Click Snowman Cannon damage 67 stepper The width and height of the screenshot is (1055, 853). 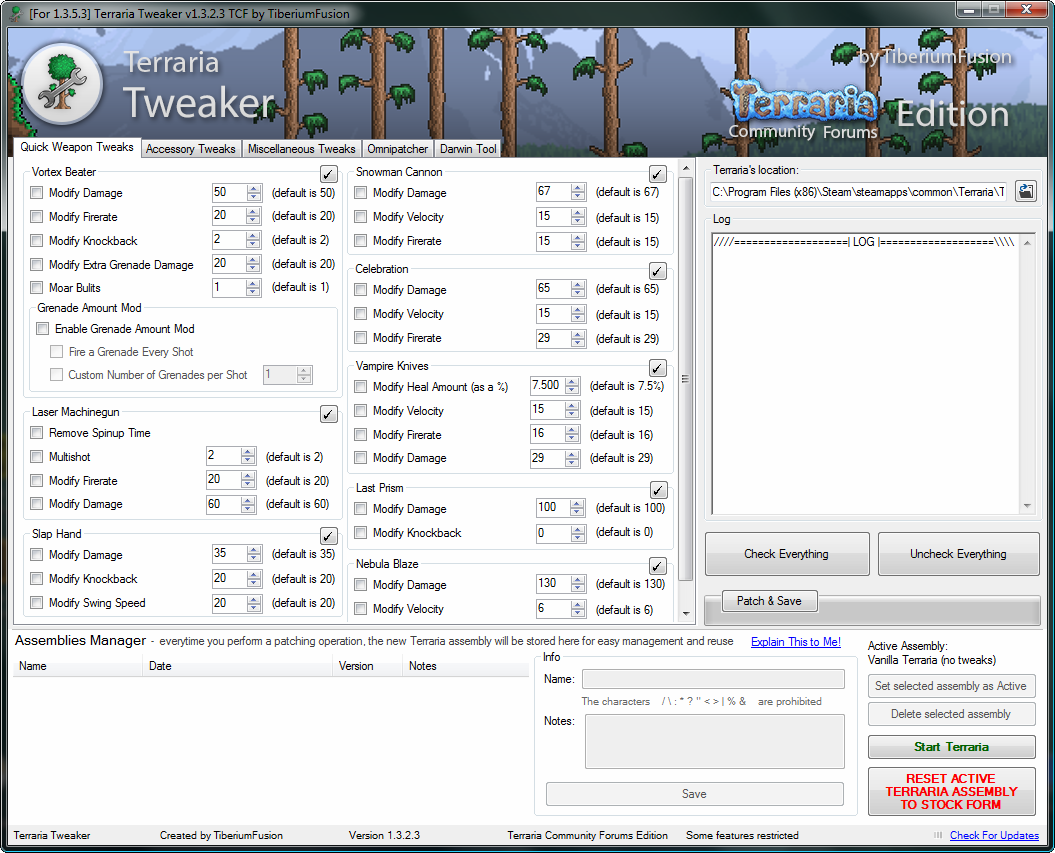[578, 192]
